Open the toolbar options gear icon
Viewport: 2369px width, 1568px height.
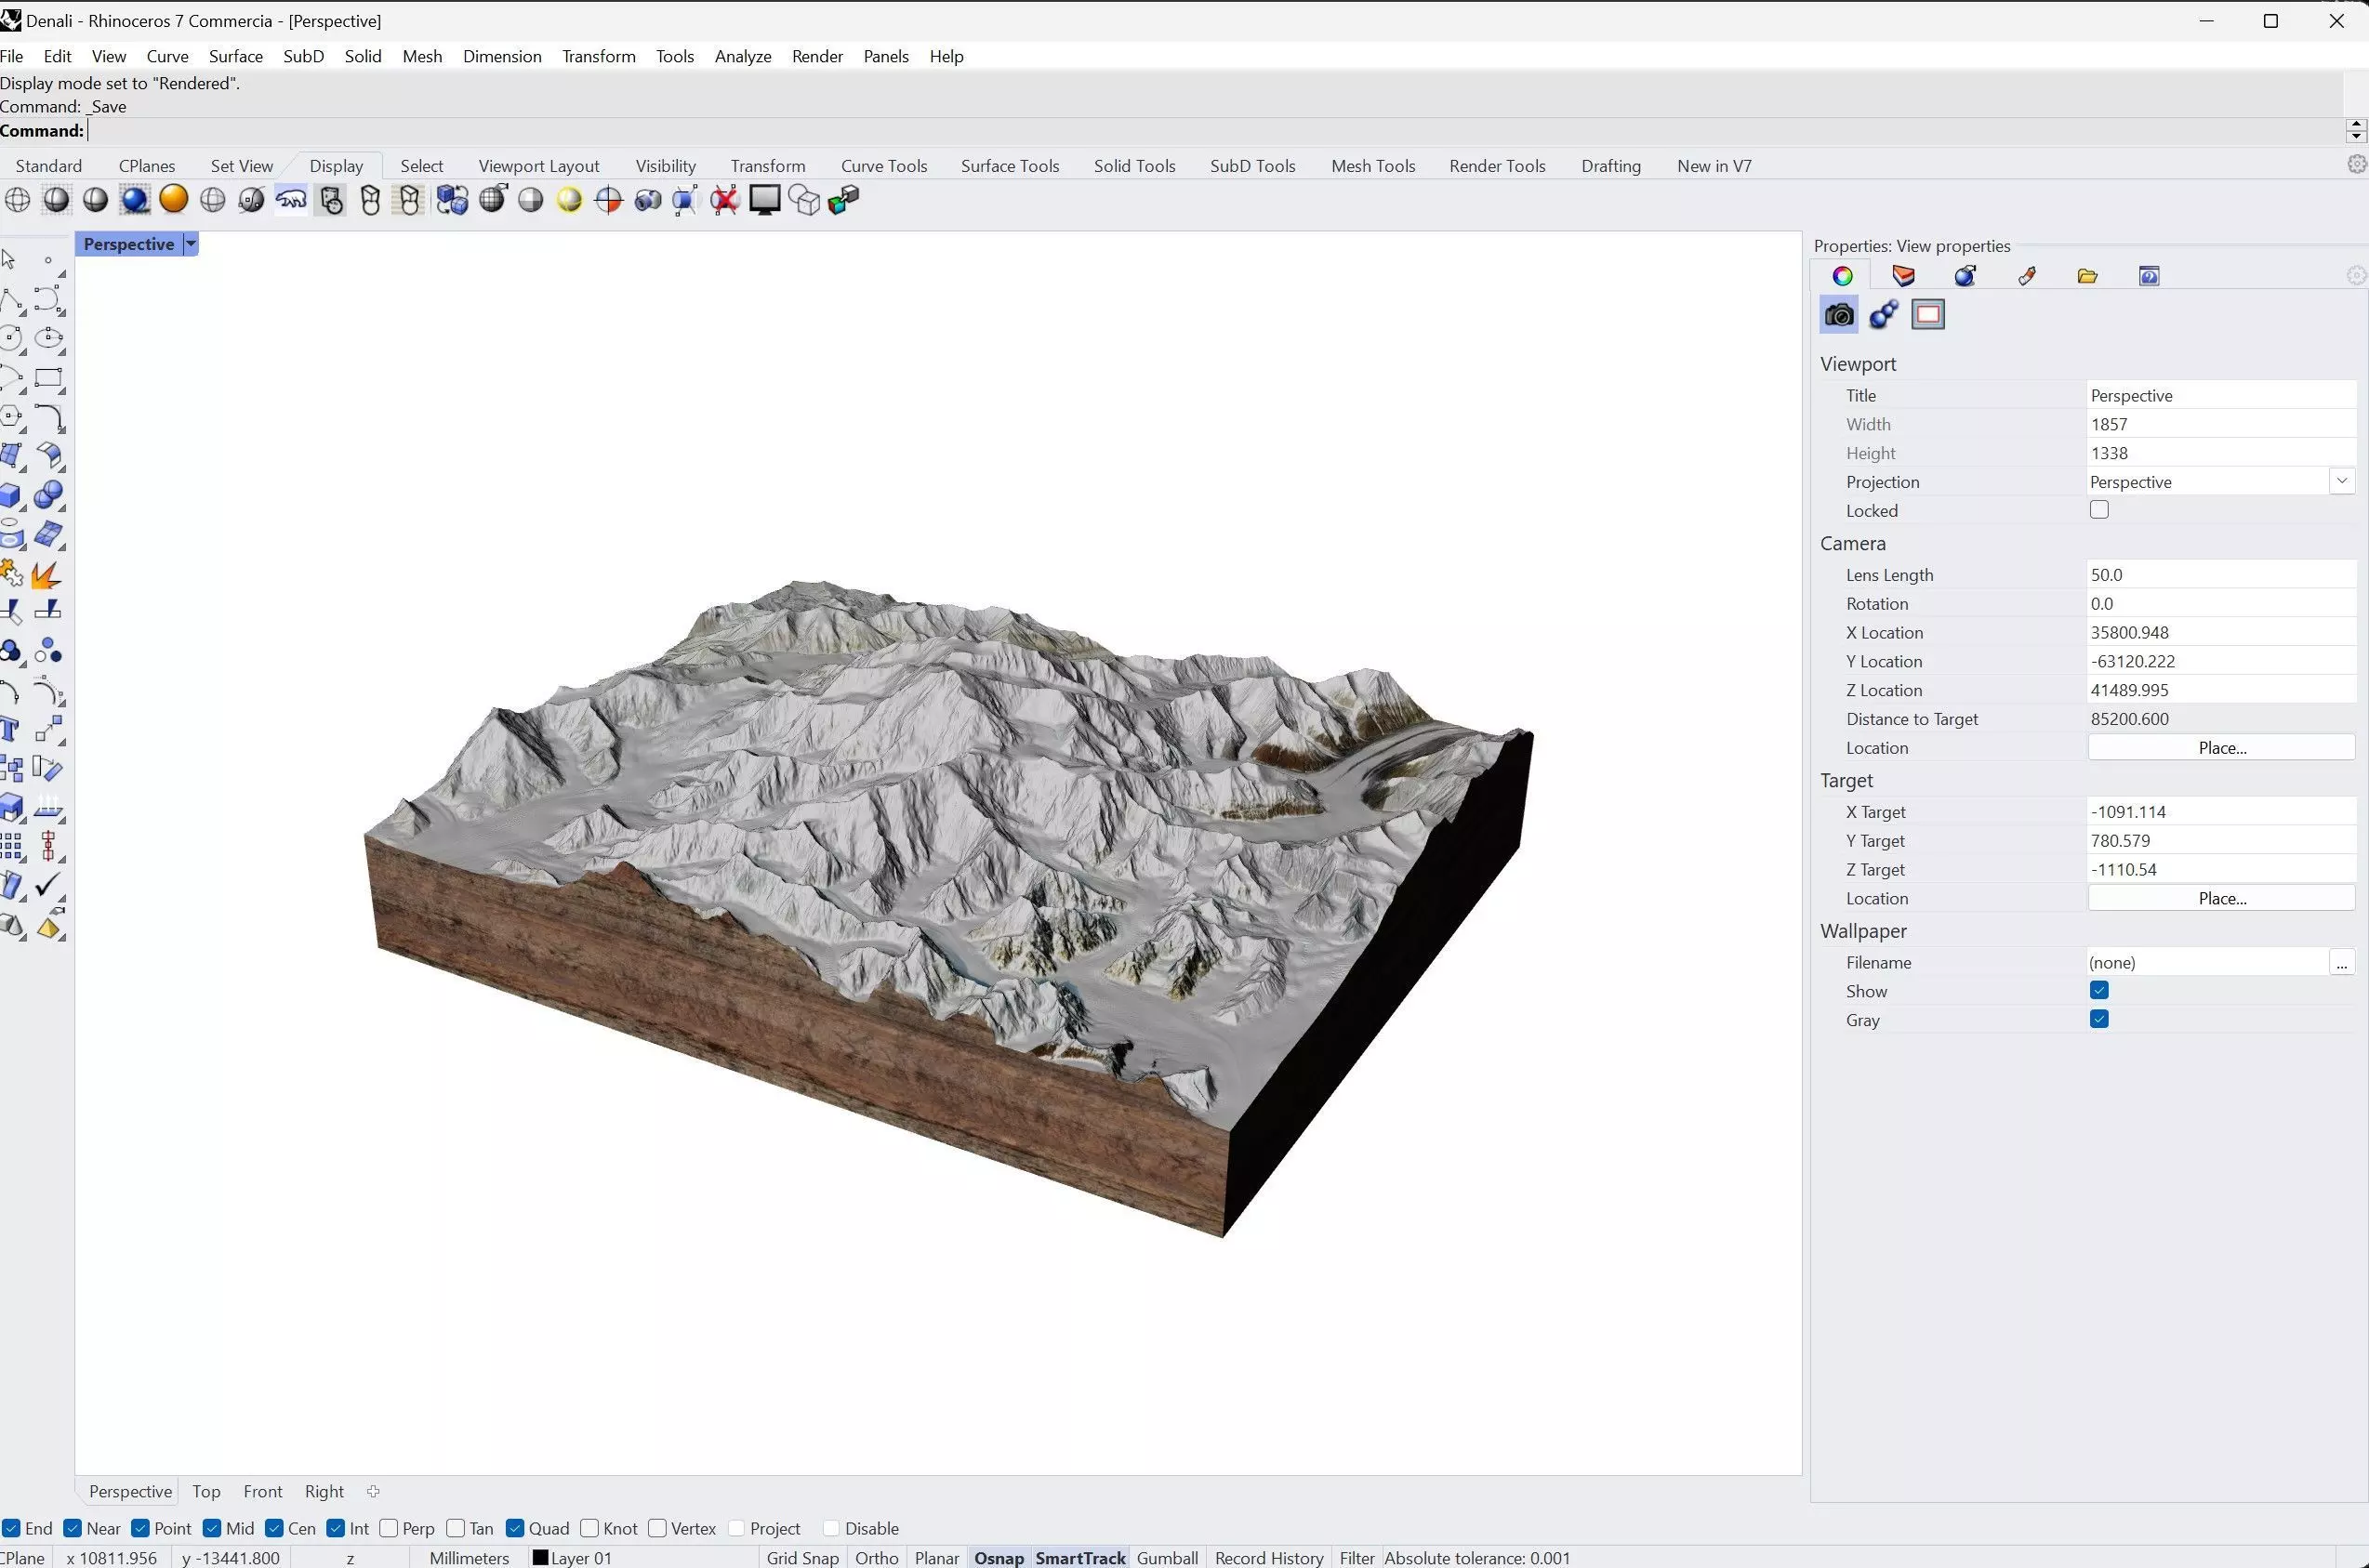2356,164
